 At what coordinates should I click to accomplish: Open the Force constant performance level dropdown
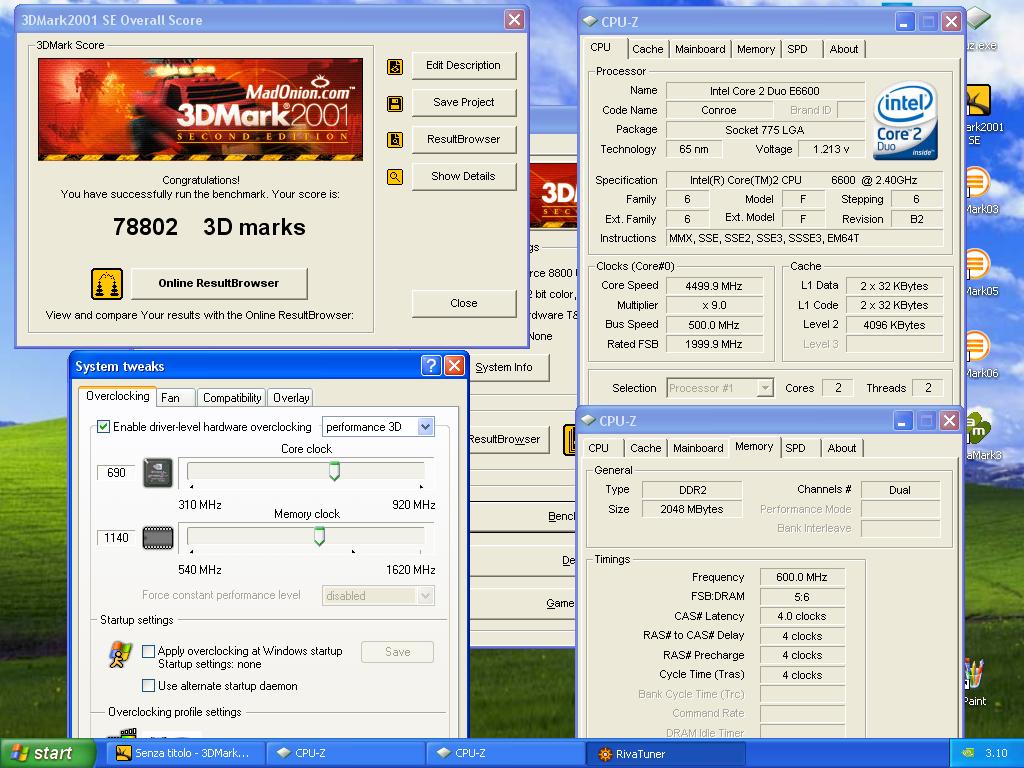425,596
